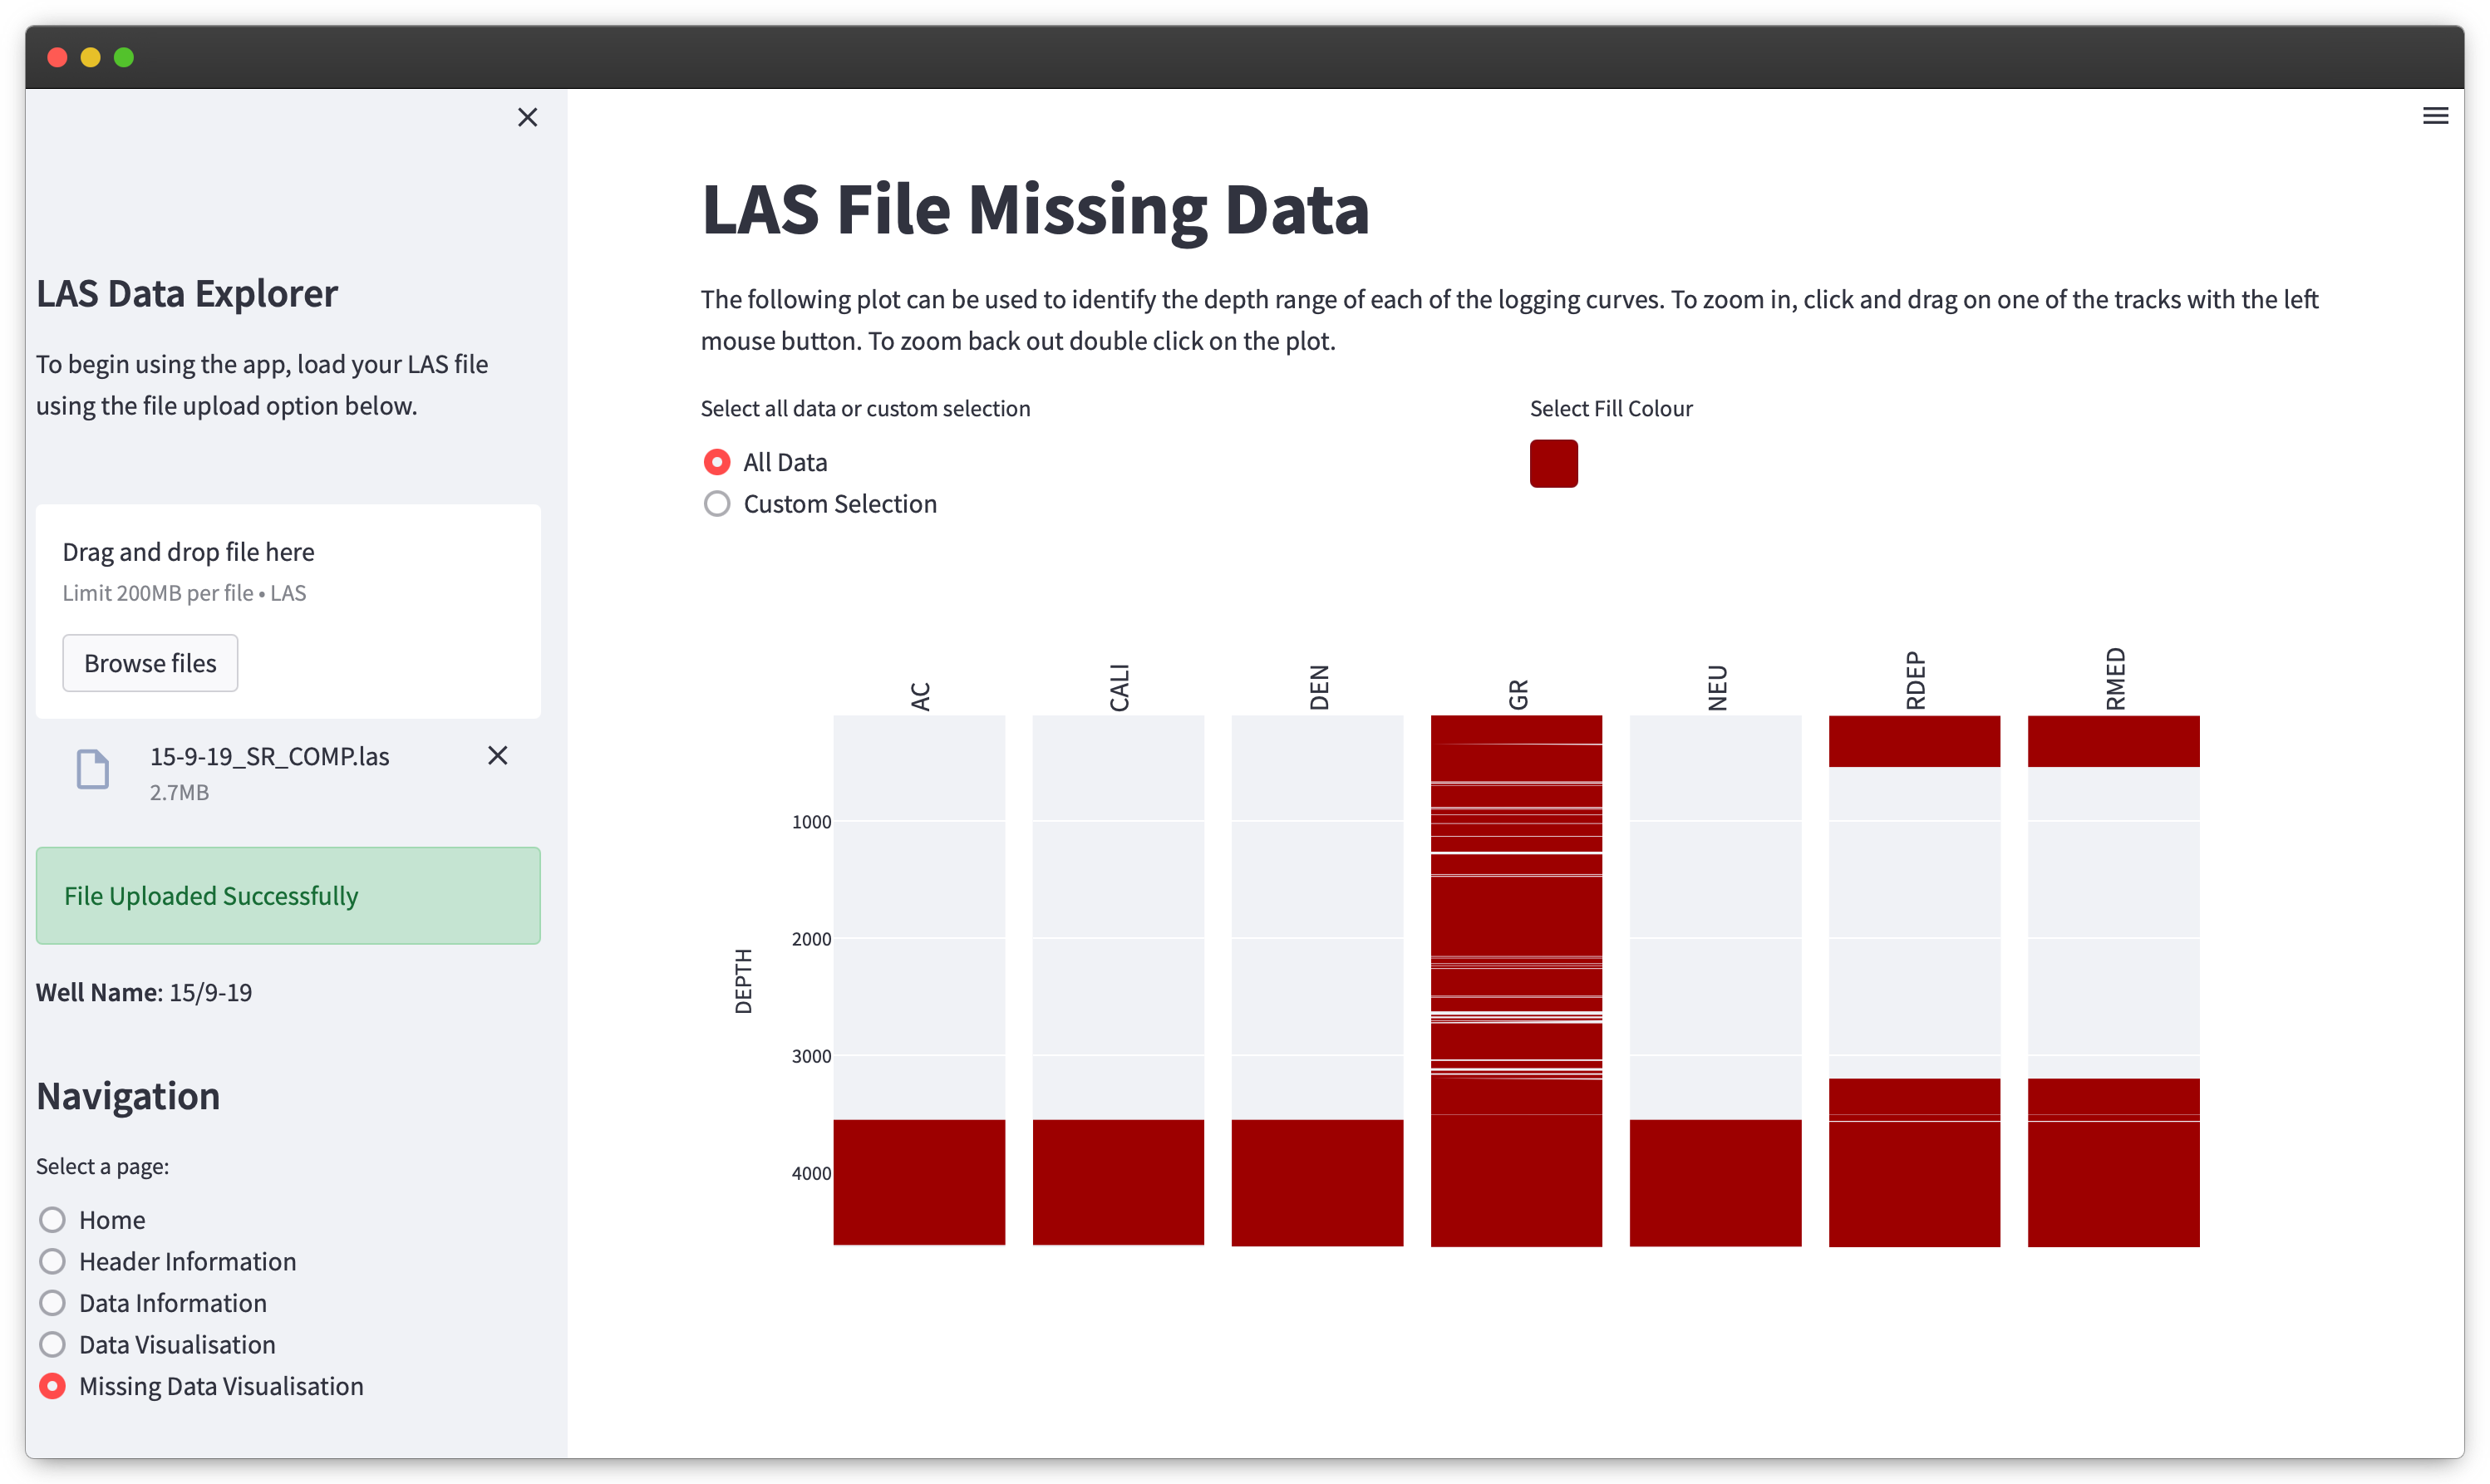The height and width of the screenshot is (1484, 2490).
Task: Collapse the sidebar with X icon
Action: (527, 117)
